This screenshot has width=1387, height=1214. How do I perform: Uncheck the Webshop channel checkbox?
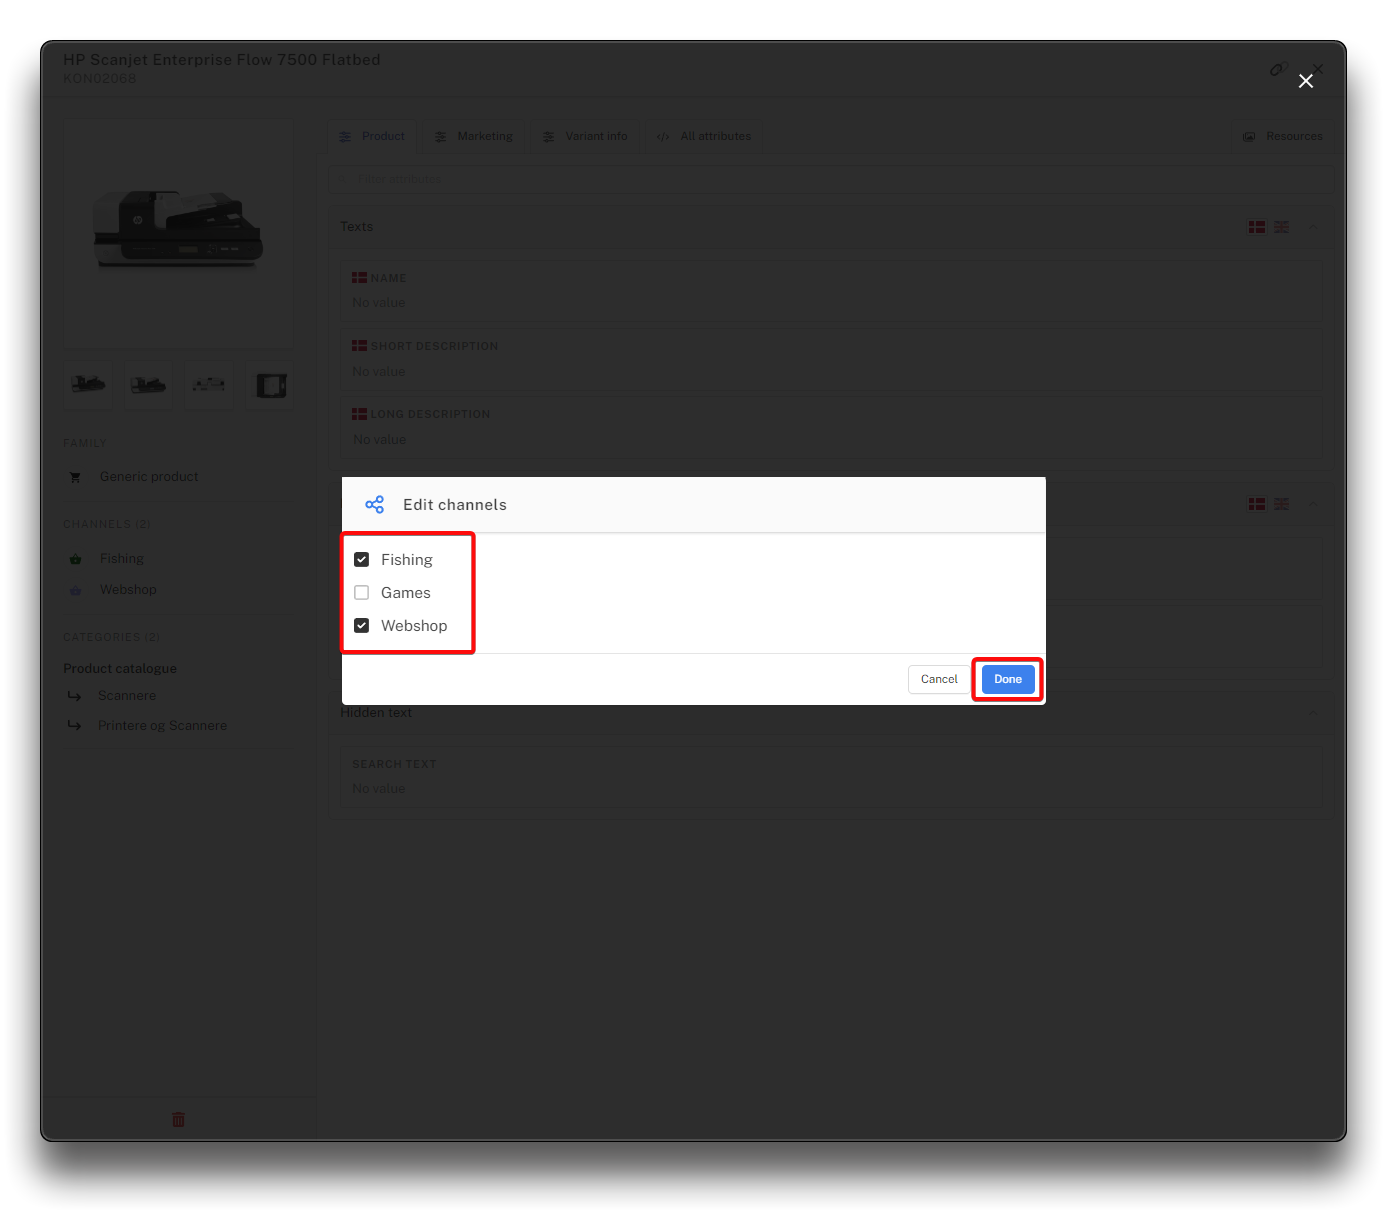click(362, 626)
